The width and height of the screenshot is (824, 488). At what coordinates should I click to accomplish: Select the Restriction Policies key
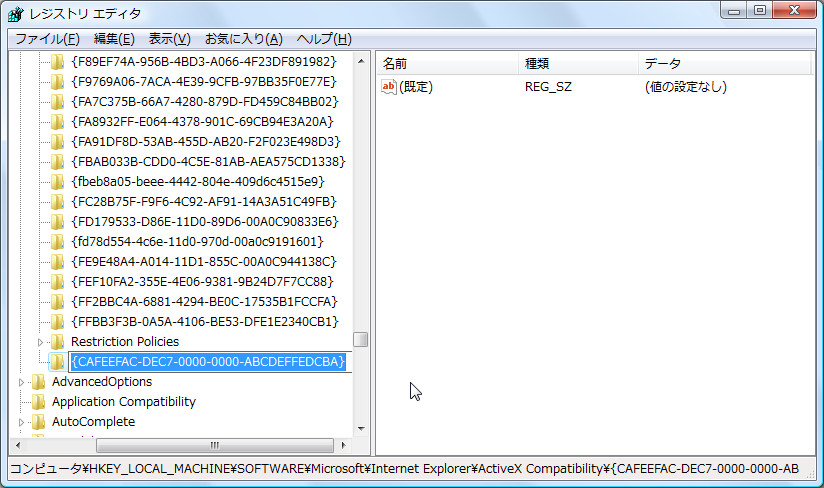click(x=125, y=341)
